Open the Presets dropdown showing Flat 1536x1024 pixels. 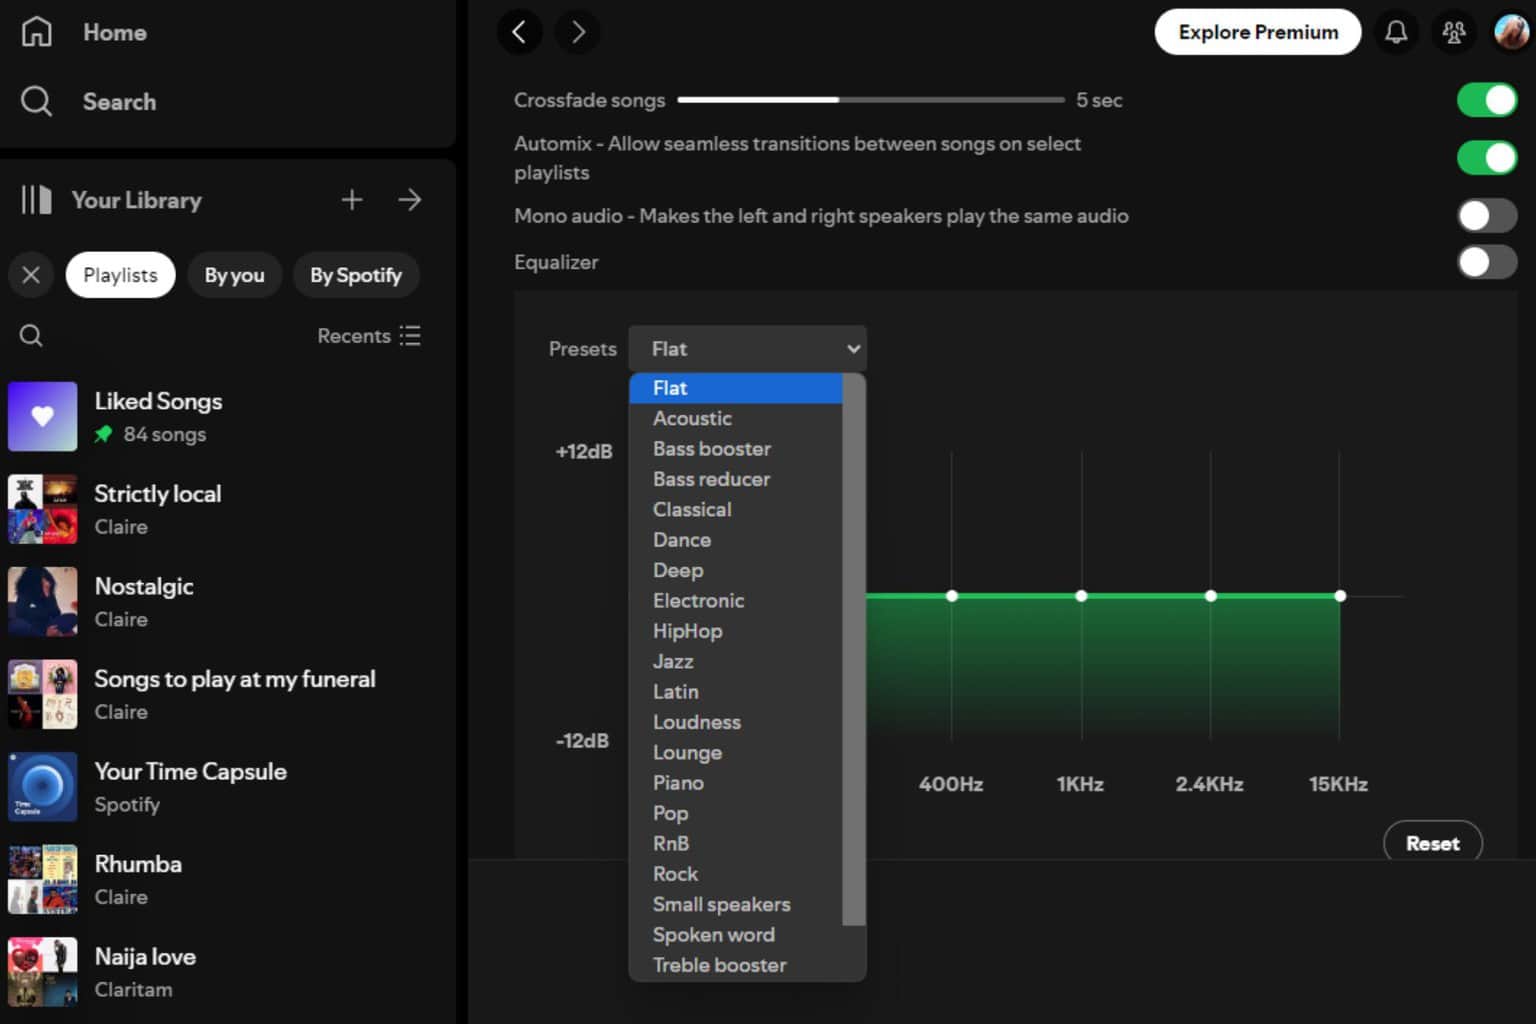(748, 349)
